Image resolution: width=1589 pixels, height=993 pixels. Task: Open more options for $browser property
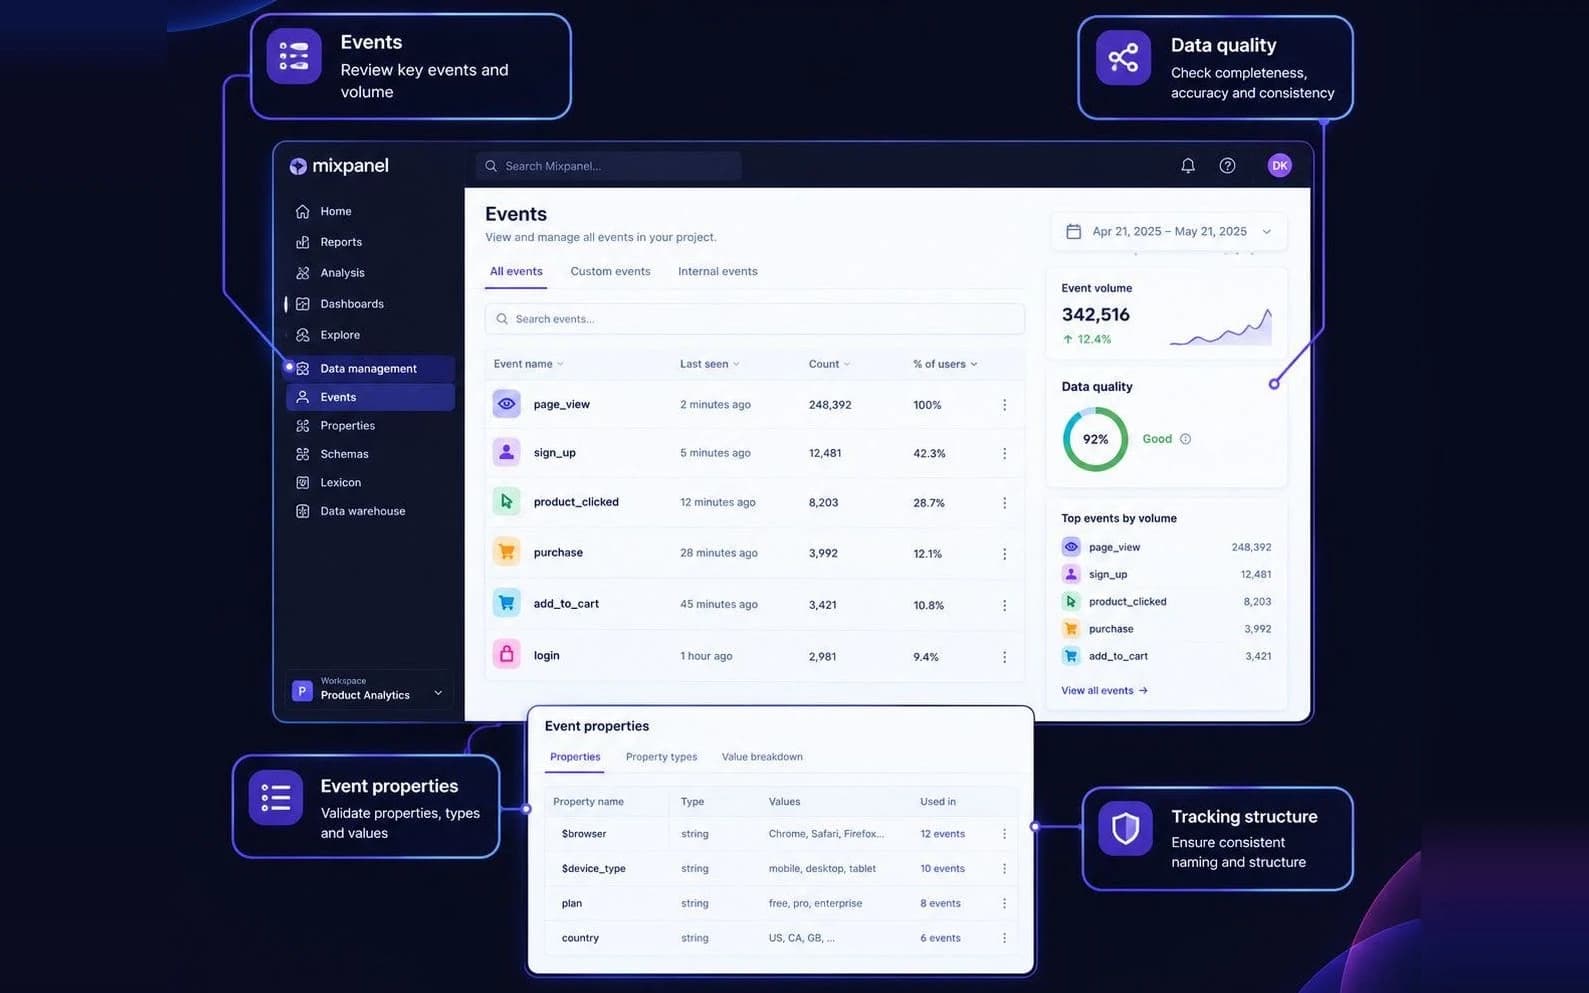[1004, 834]
